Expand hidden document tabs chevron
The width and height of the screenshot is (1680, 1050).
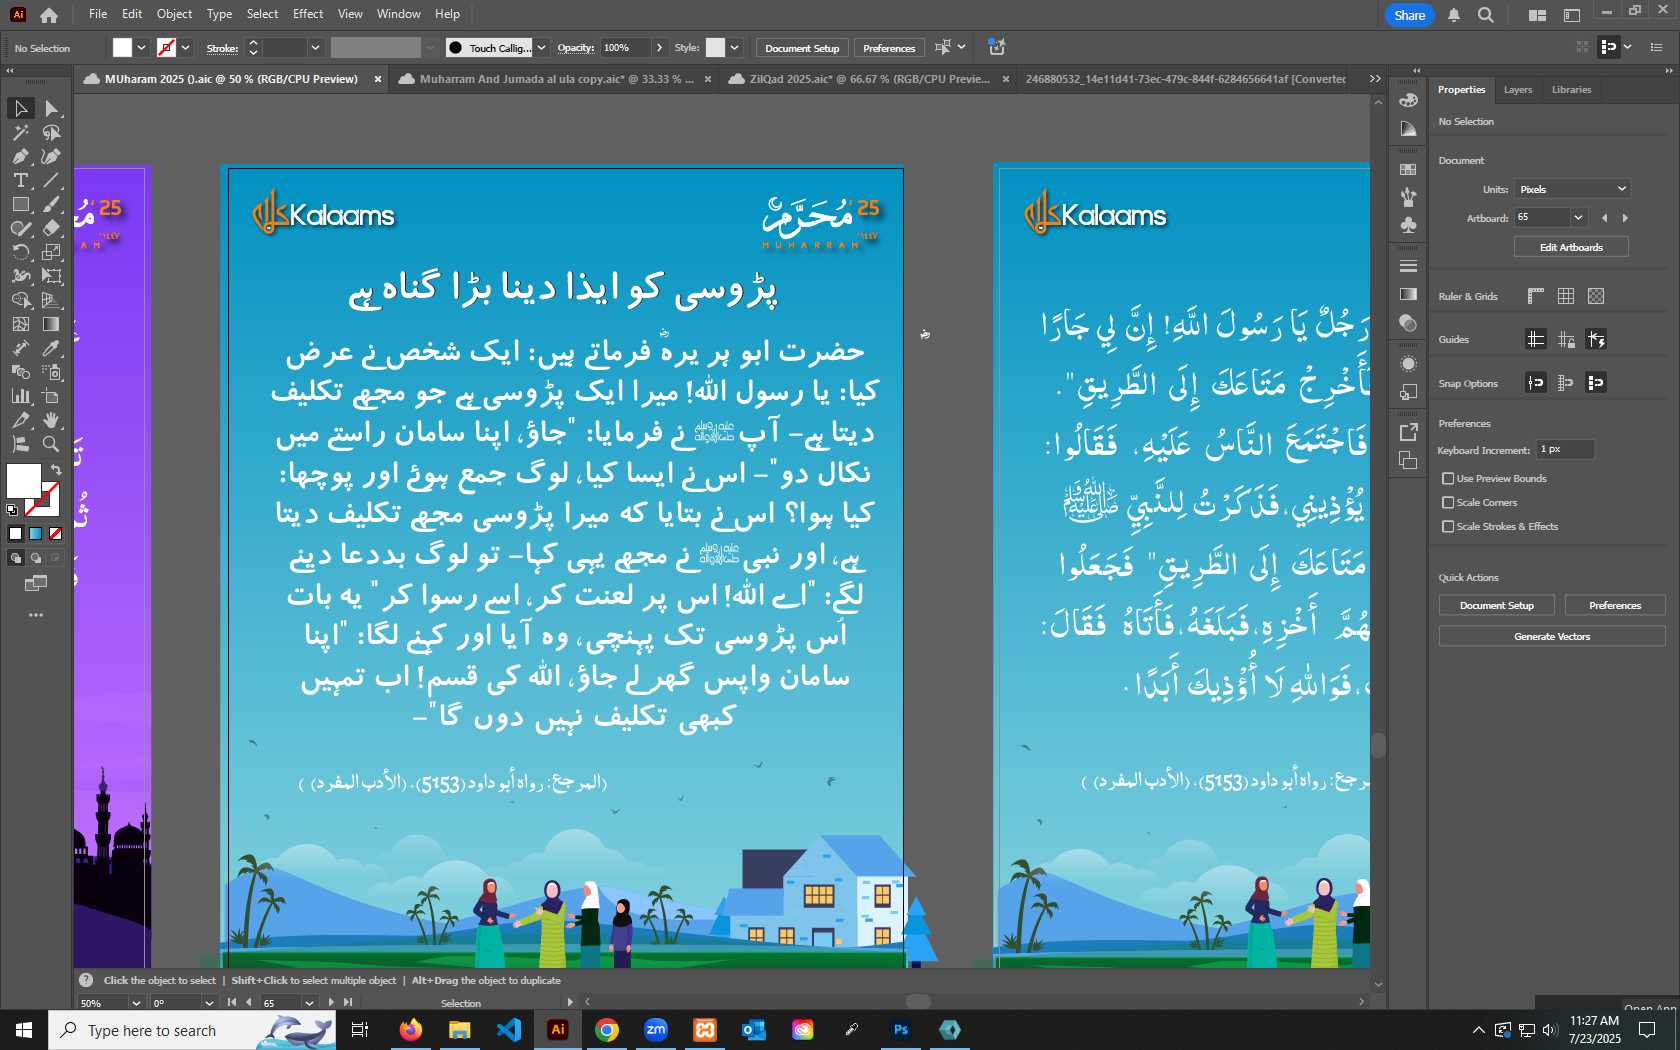pyautogui.click(x=1375, y=79)
